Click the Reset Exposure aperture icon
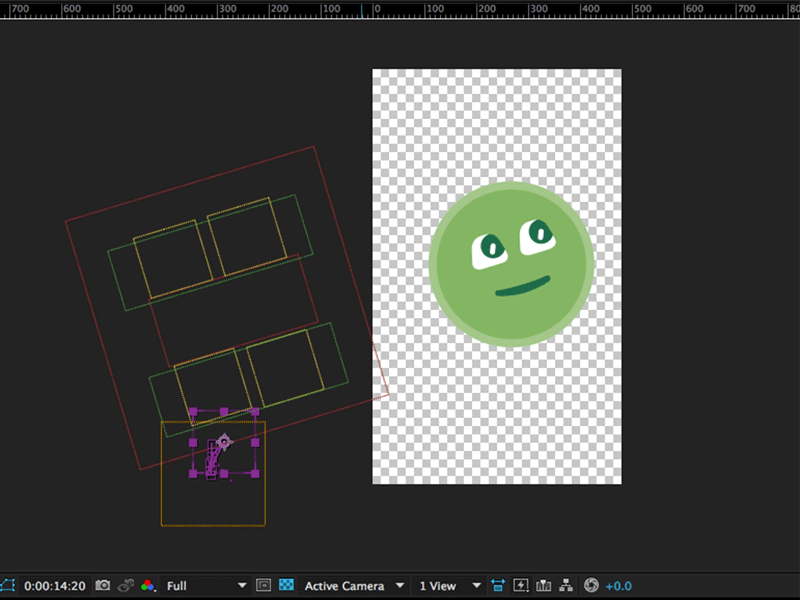Screen dimensions: 800x600 pos(591,585)
